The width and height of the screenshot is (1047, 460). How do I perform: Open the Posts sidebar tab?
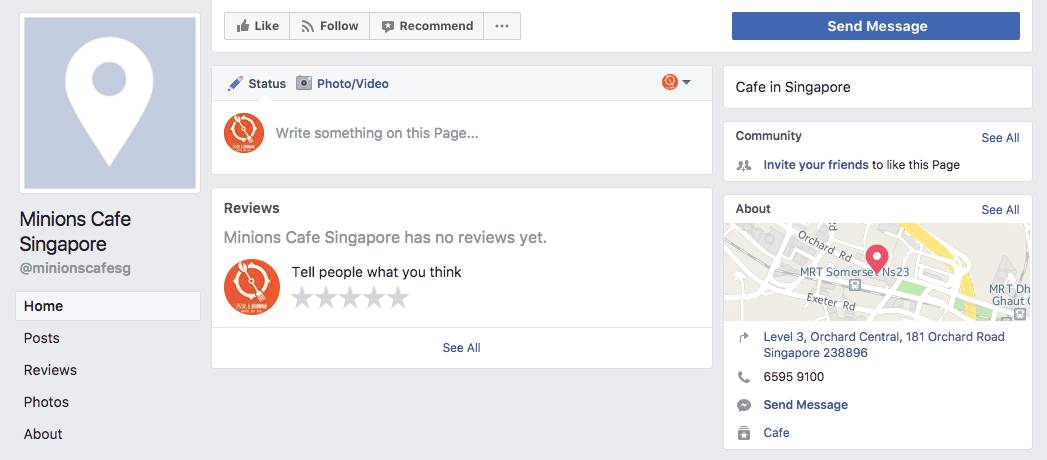42,338
